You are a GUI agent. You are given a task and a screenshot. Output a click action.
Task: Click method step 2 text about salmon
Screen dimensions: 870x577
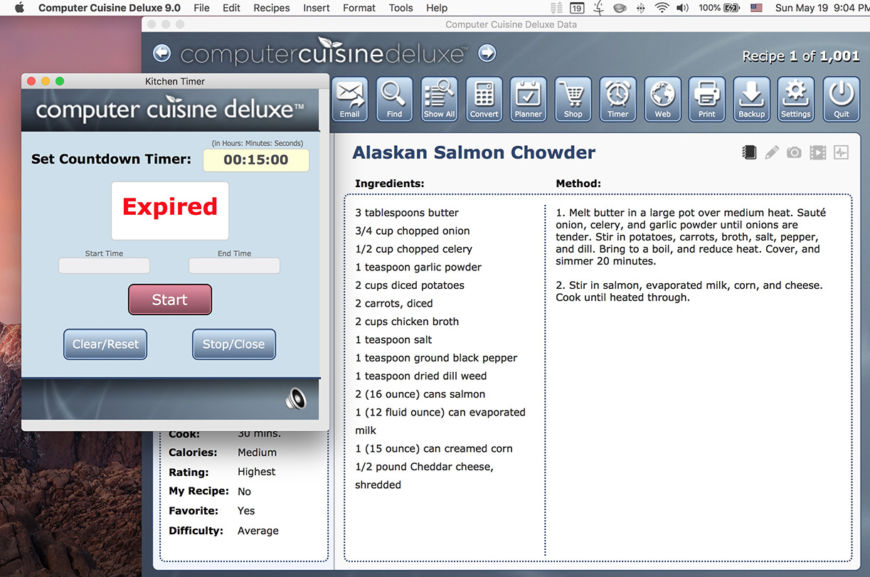pyautogui.click(x=689, y=291)
